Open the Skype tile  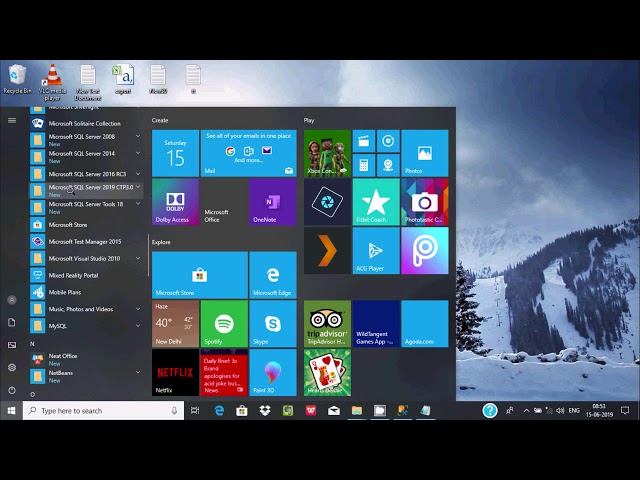tap(273, 323)
